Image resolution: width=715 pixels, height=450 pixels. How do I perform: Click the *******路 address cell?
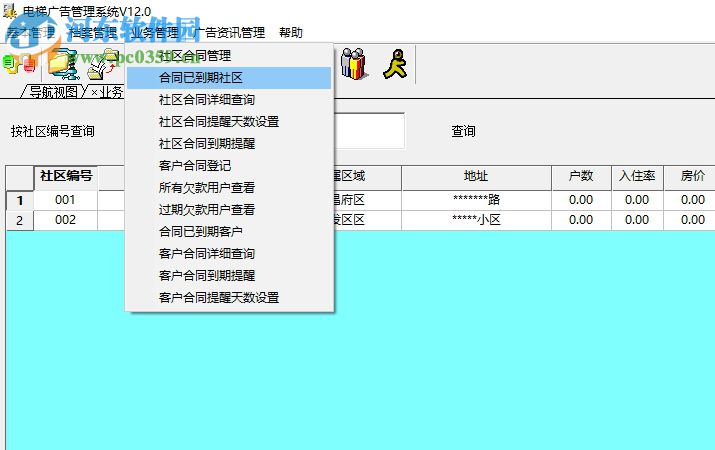tap(476, 200)
